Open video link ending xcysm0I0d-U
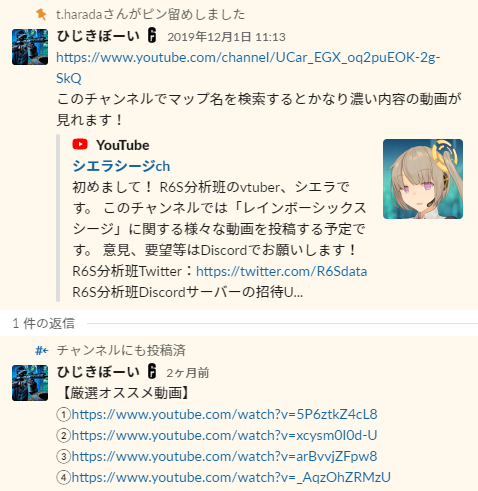Screen dimensions: 478x491 pyautogui.click(x=224, y=435)
